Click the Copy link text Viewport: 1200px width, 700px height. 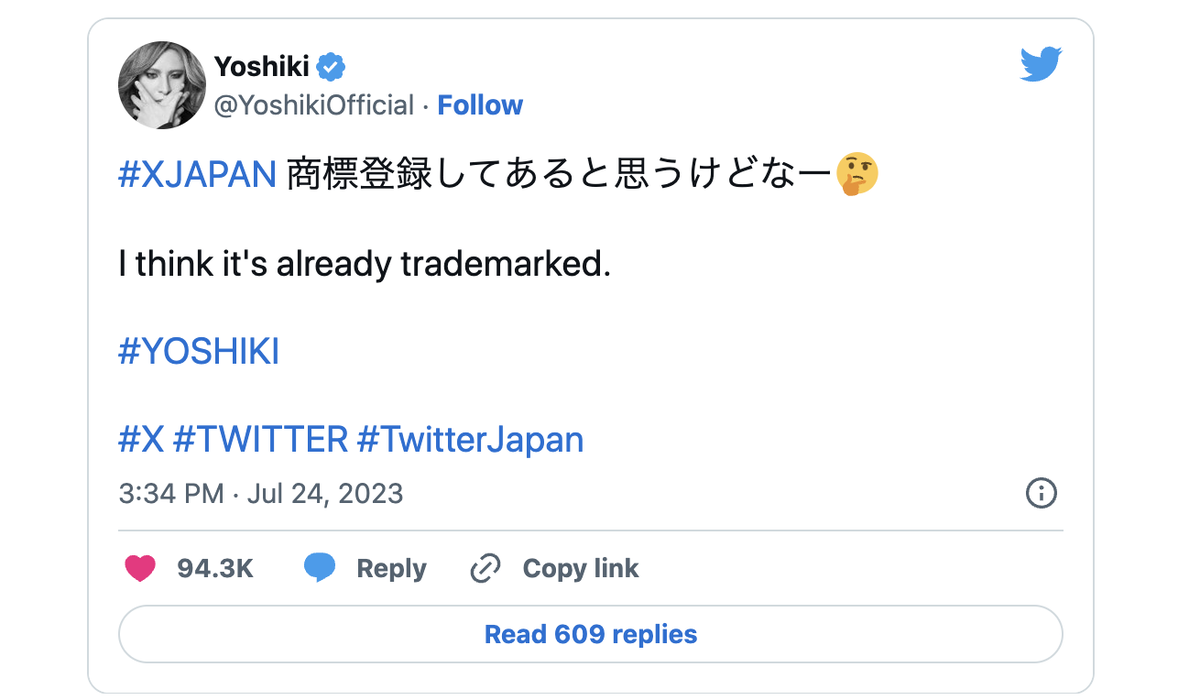coord(580,569)
